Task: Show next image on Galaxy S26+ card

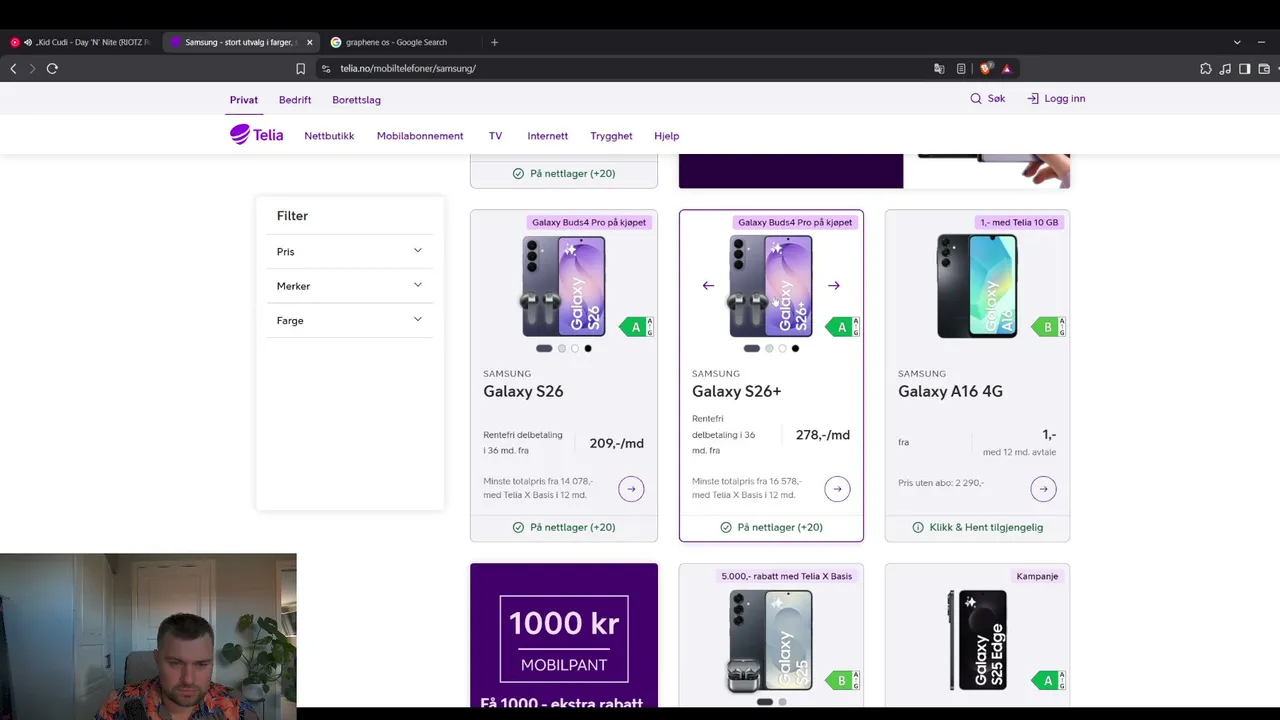Action: point(834,285)
